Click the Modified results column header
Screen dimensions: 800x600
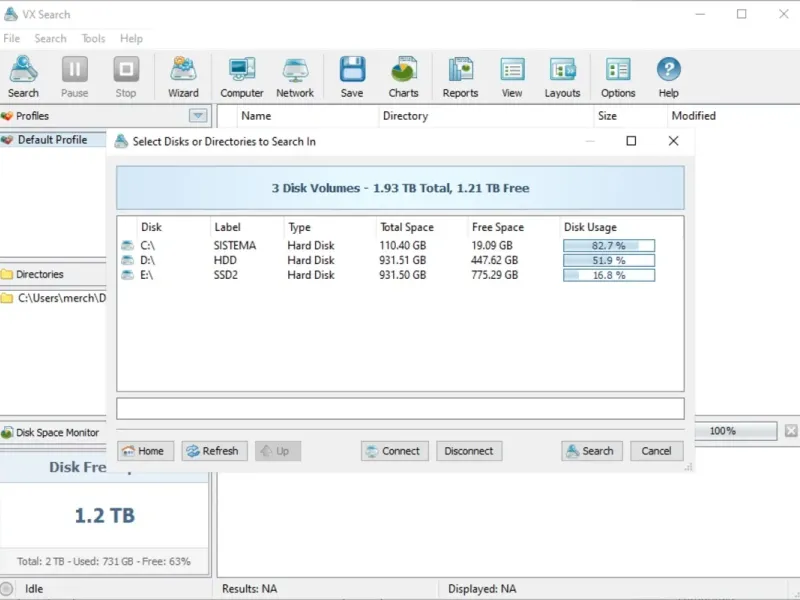(733, 116)
